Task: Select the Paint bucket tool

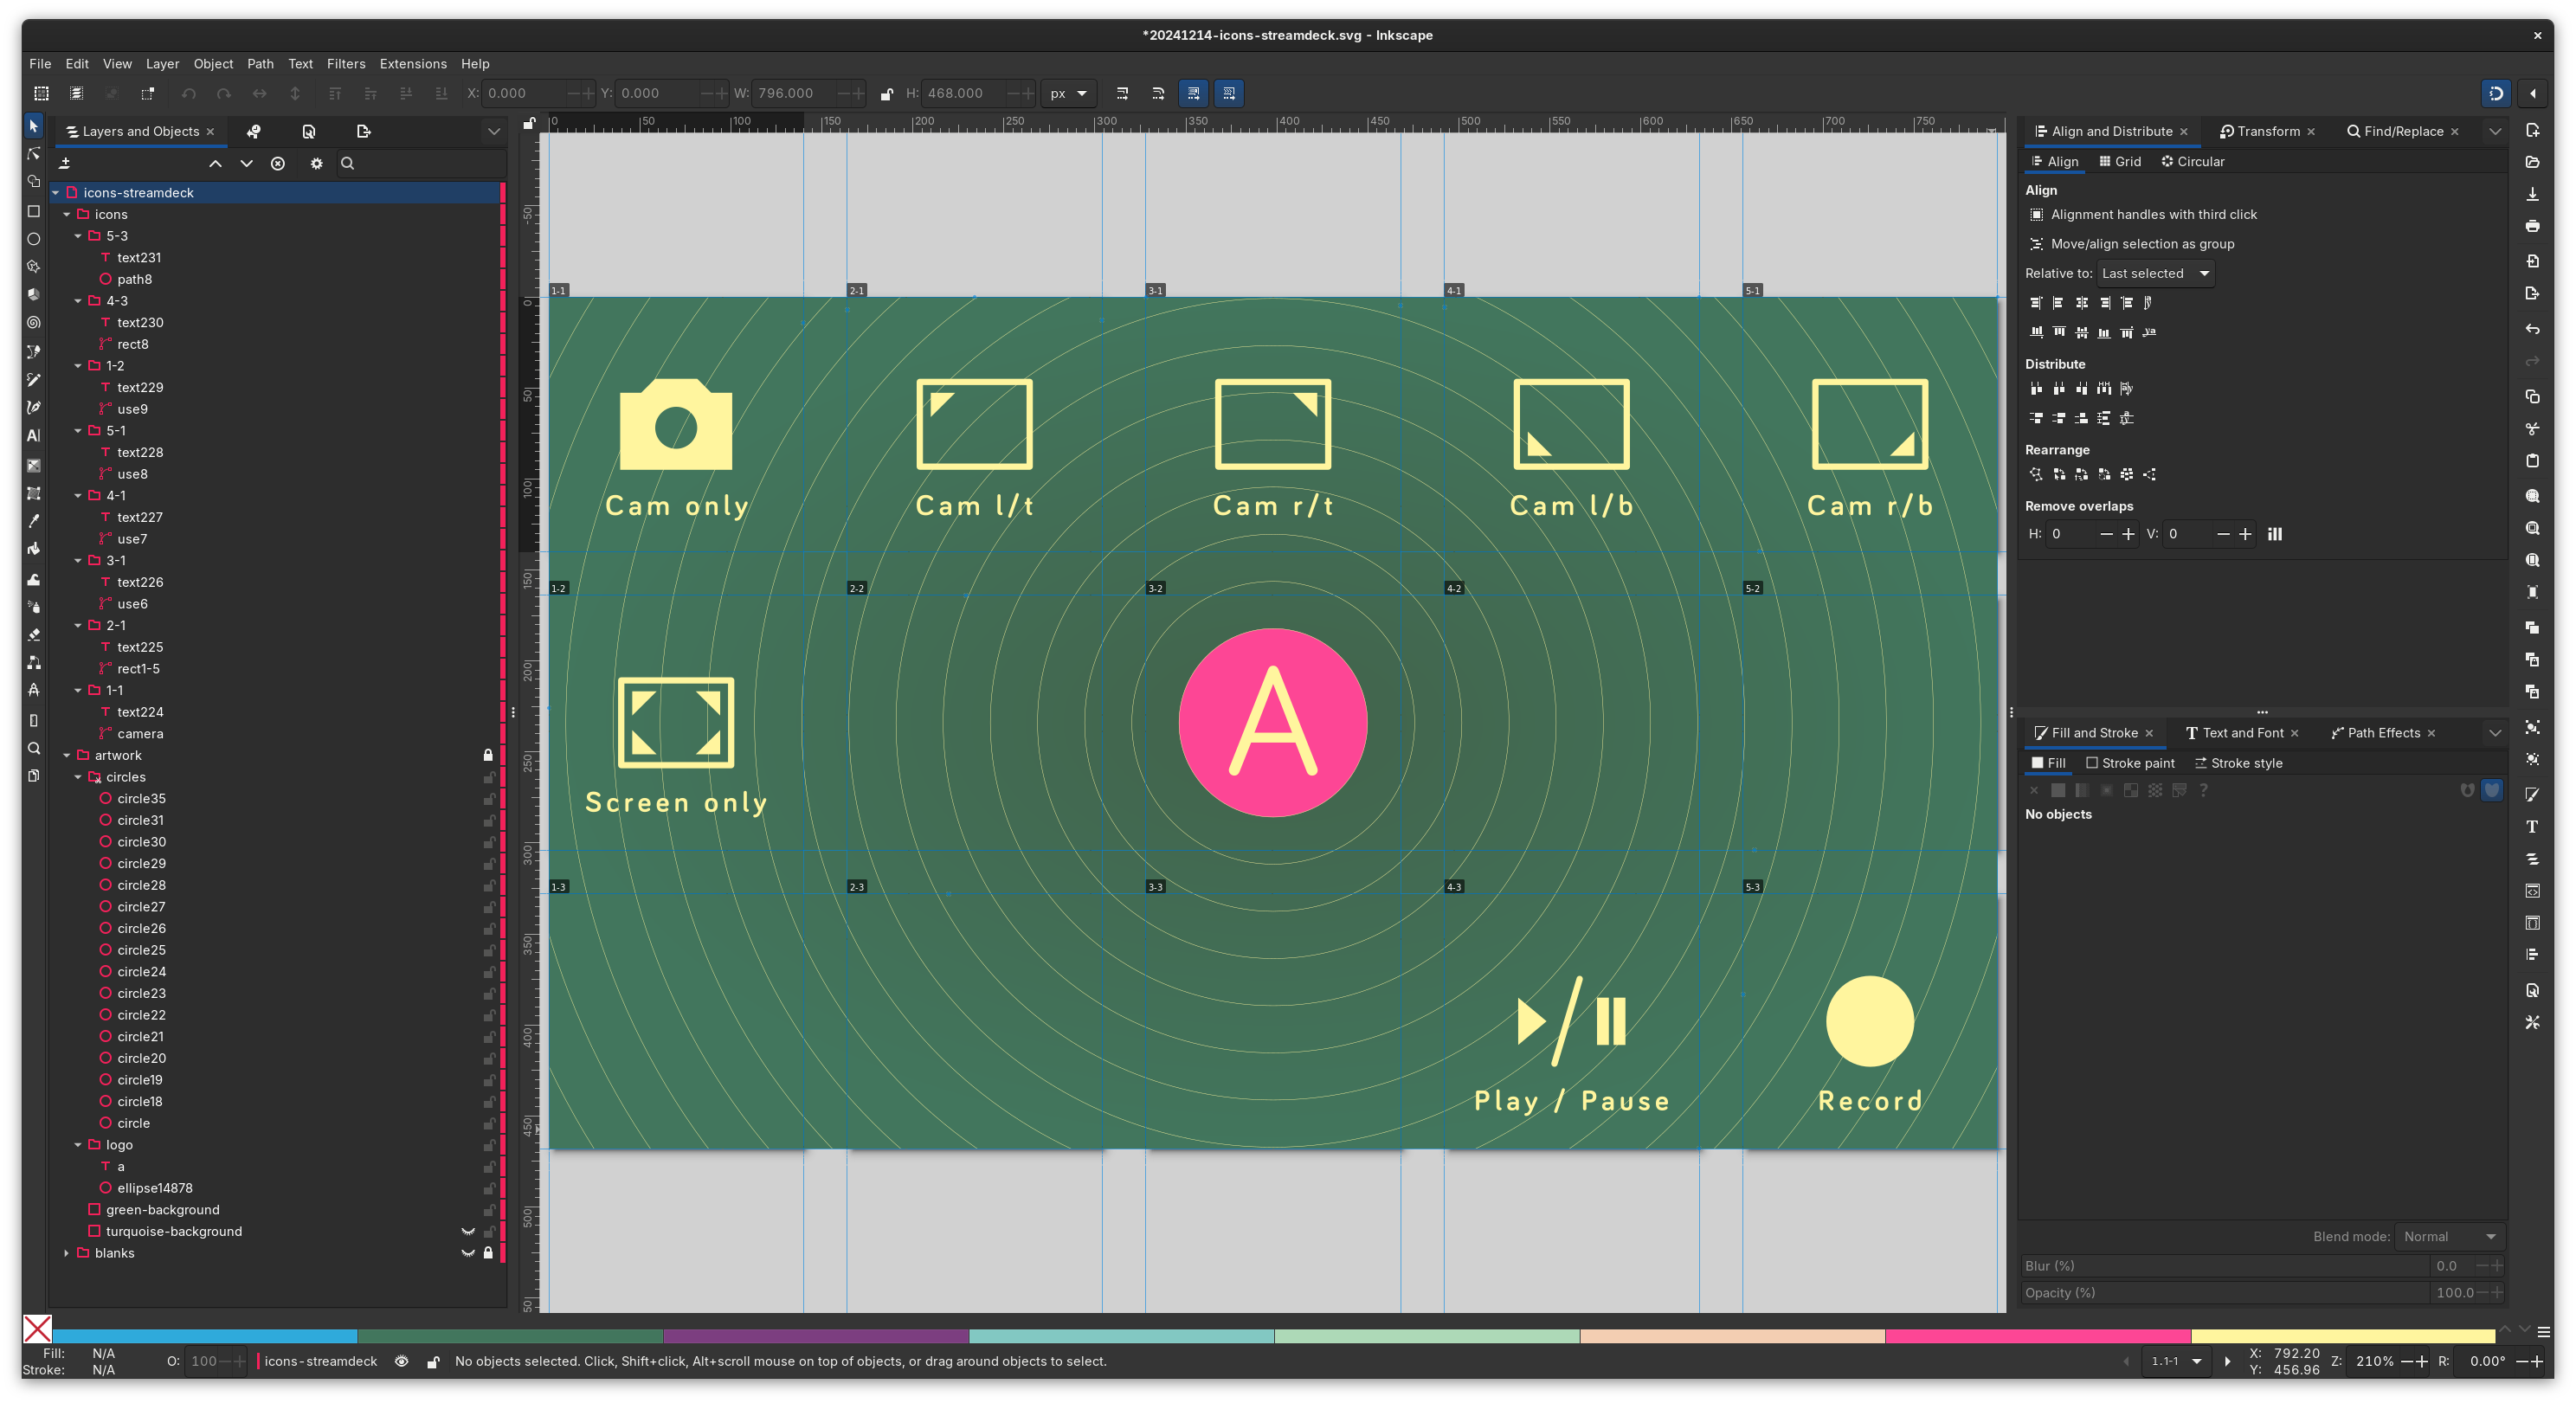Action: pyautogui.click(x=33, y=549)
